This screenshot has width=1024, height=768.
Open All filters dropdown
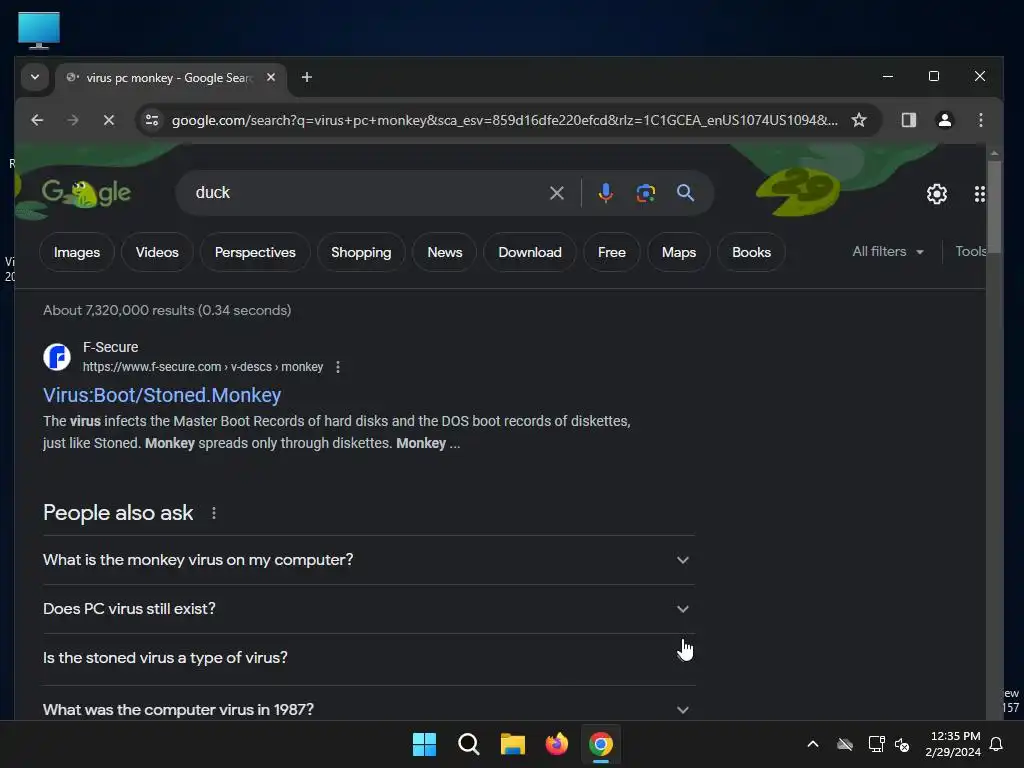888,251
